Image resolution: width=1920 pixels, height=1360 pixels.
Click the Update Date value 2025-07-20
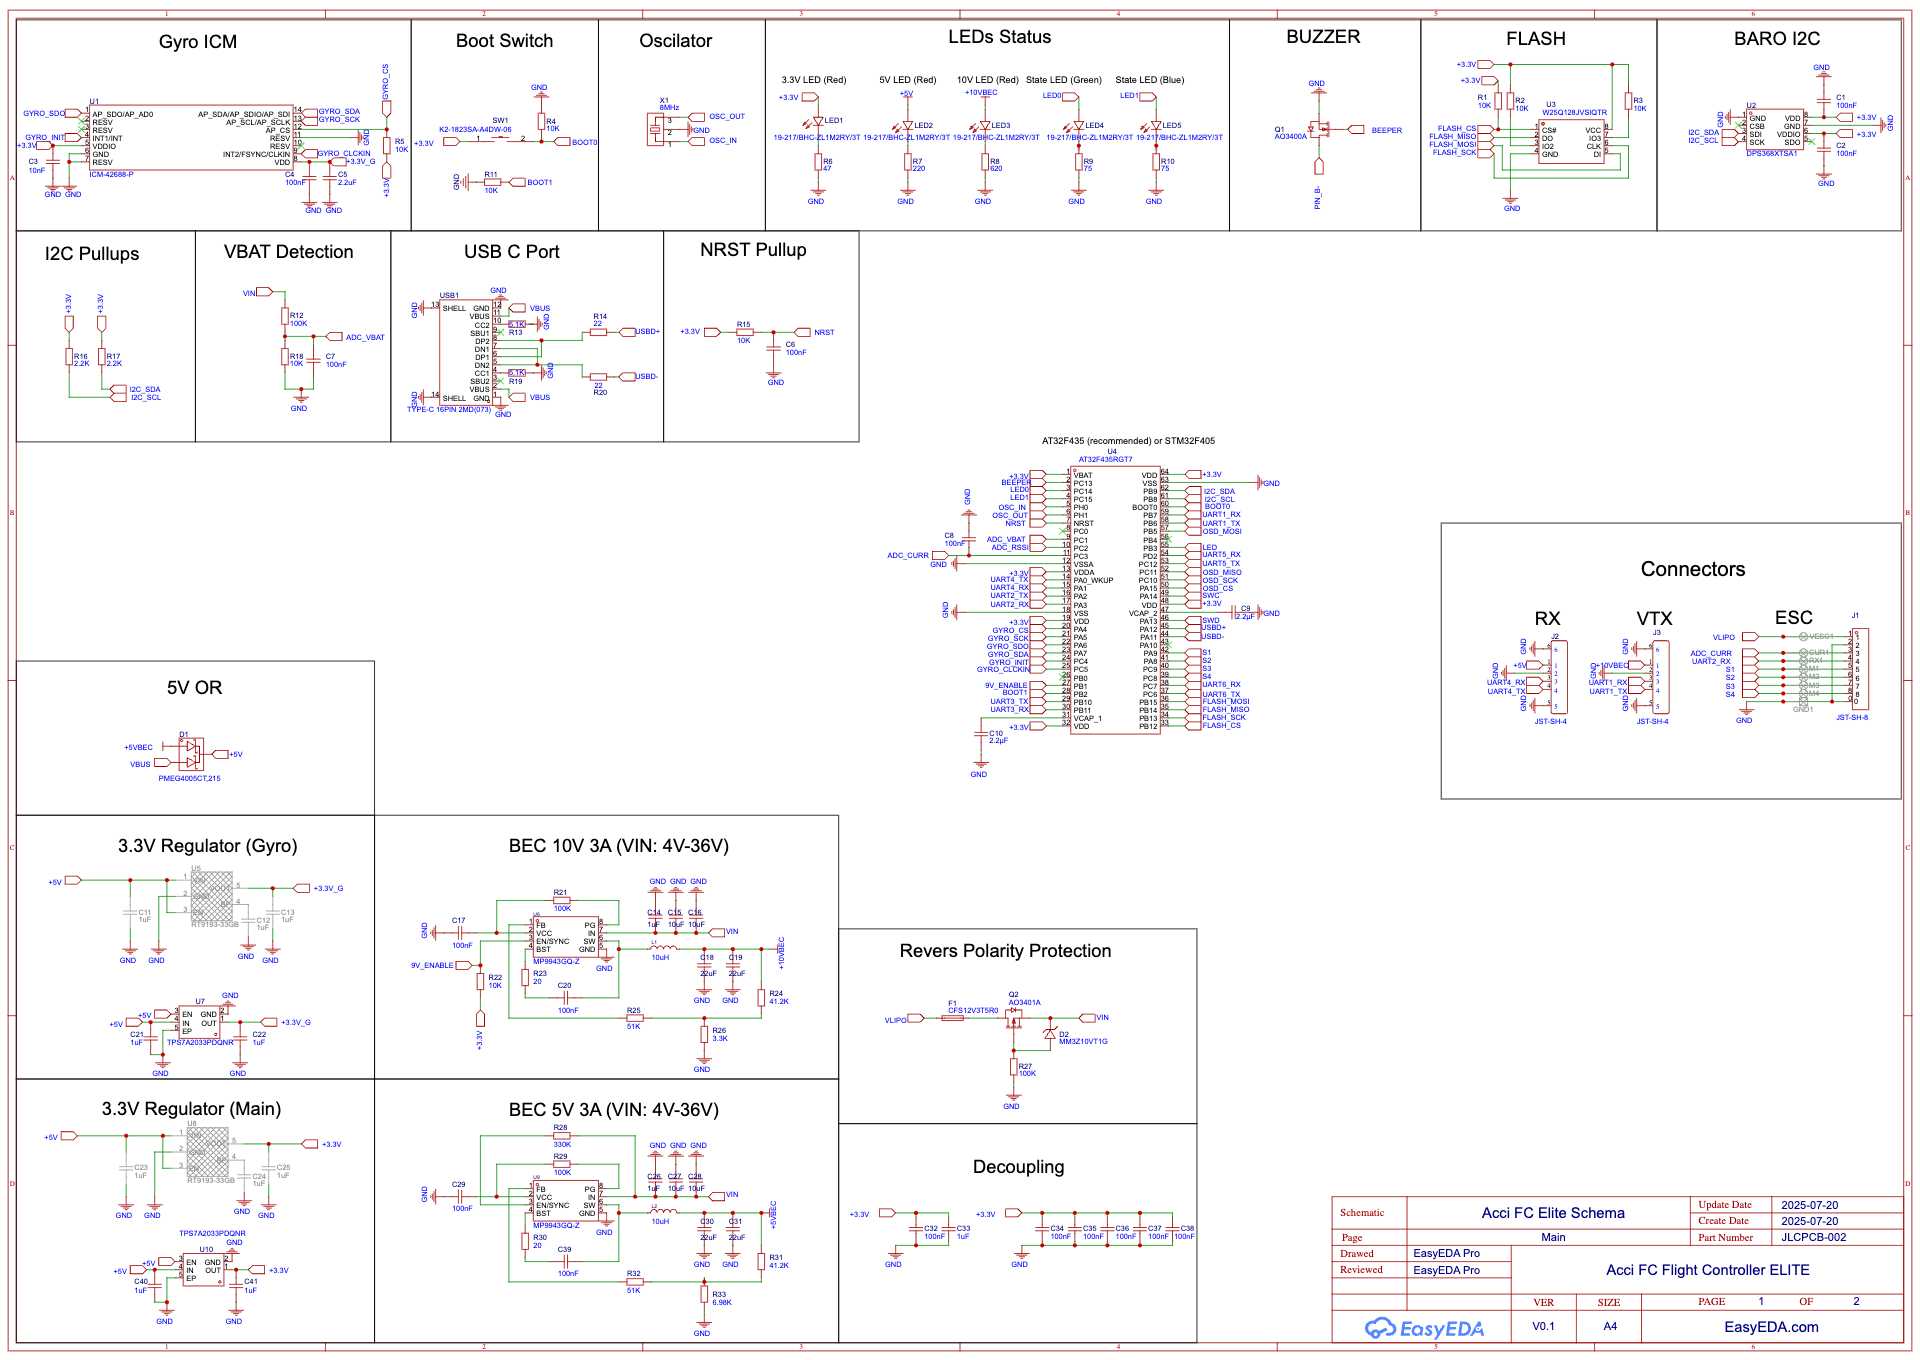[1809, 1205]
